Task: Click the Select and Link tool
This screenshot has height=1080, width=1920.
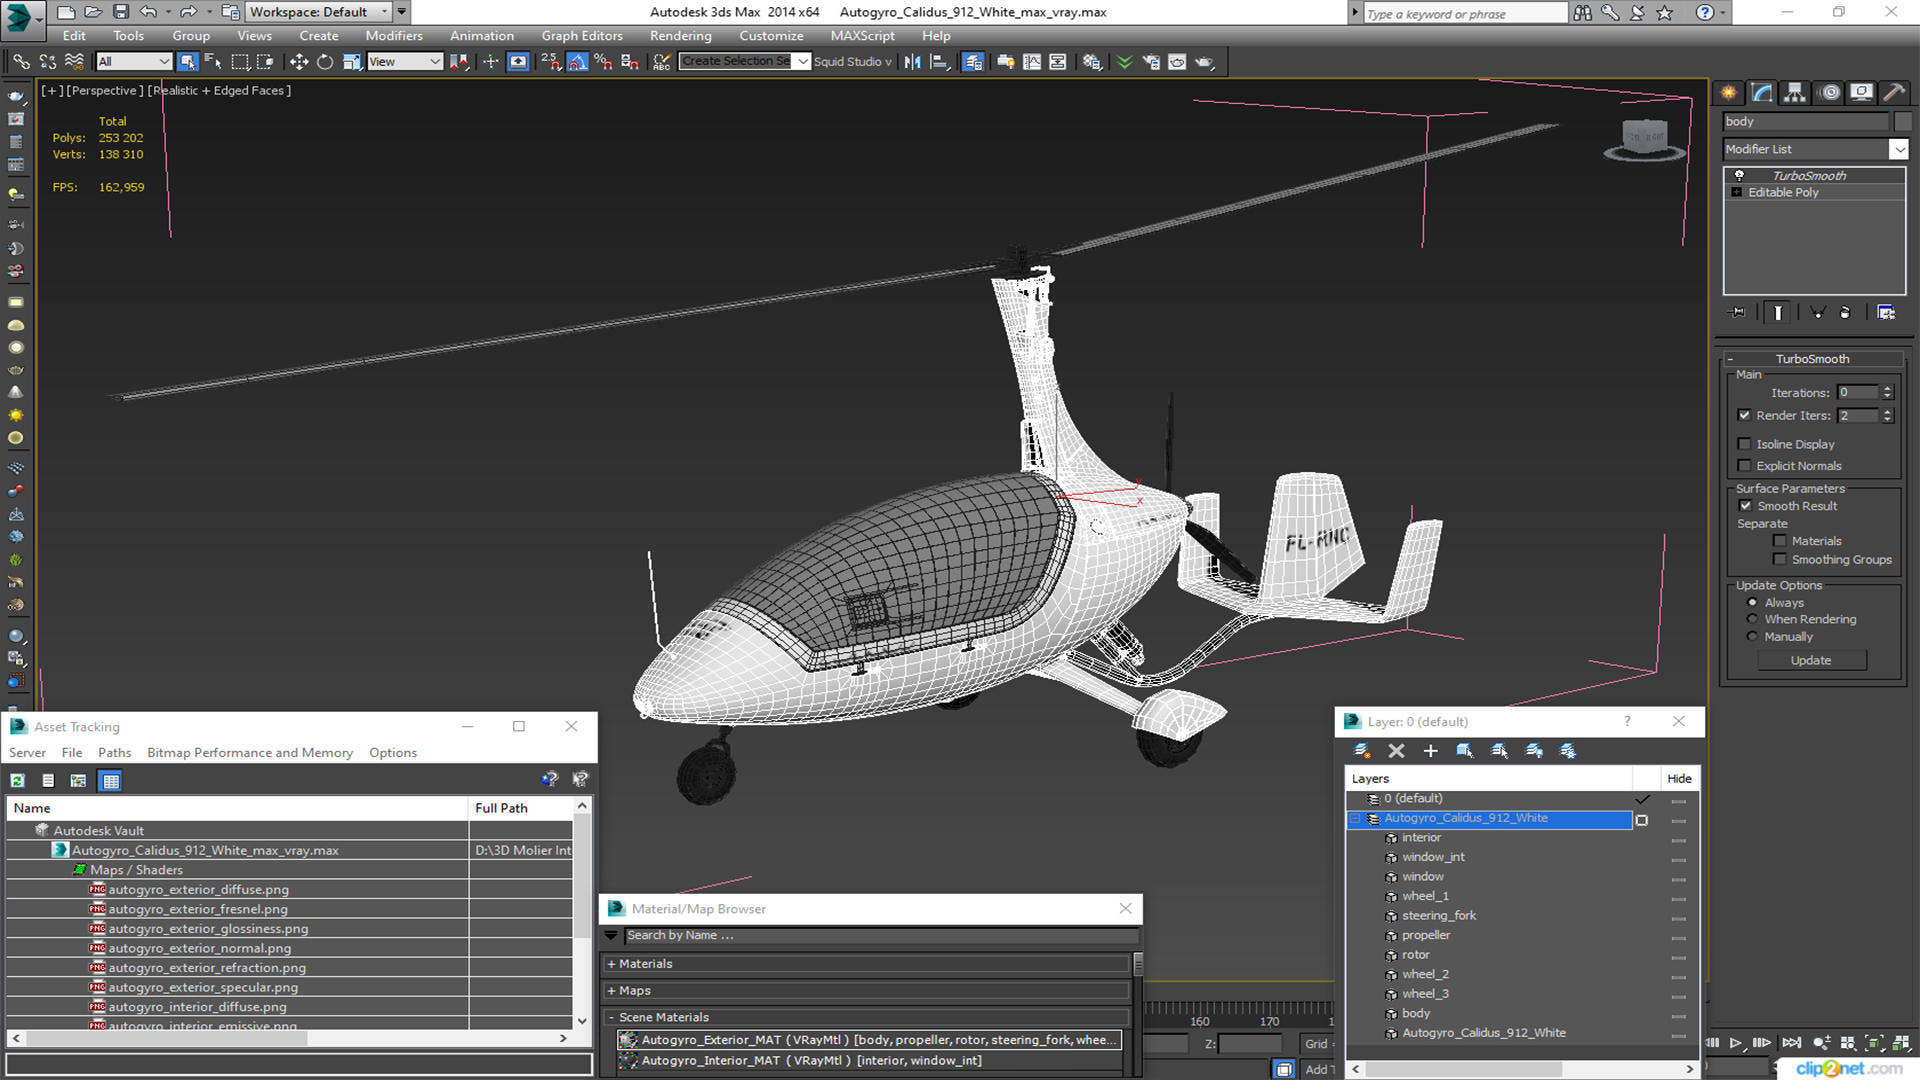Action: click(x=20, y=62)
